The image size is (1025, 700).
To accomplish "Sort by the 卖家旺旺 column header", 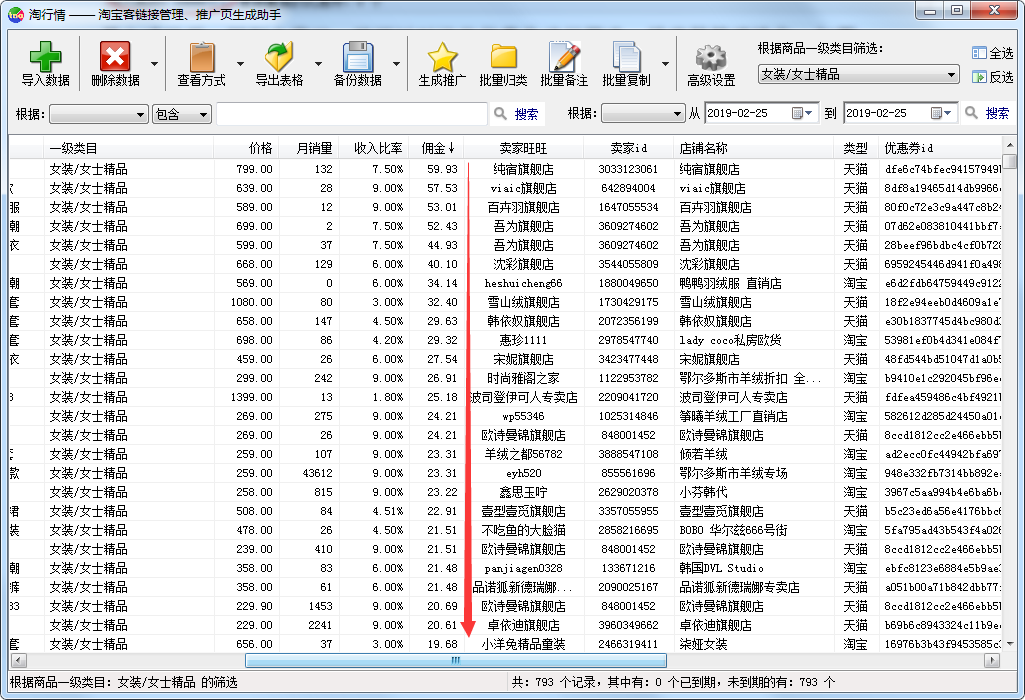I will point(524,148).
